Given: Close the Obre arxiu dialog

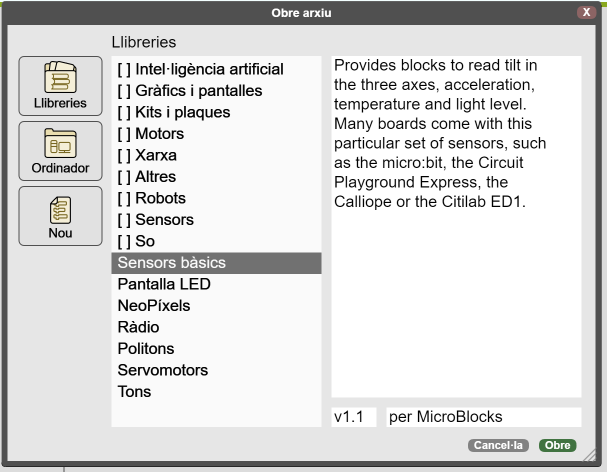Looking at the screenshot, I should coord(586,13).
